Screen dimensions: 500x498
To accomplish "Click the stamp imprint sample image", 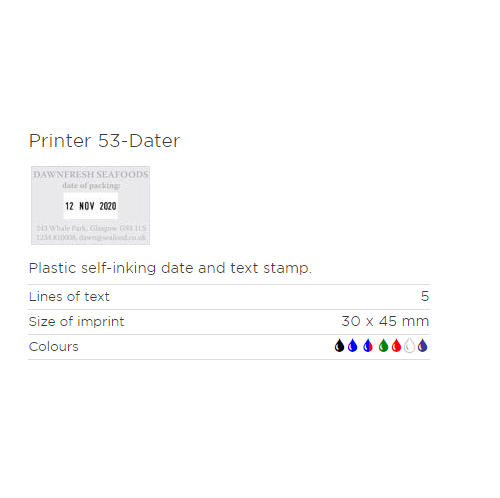I will pos(90,205).
